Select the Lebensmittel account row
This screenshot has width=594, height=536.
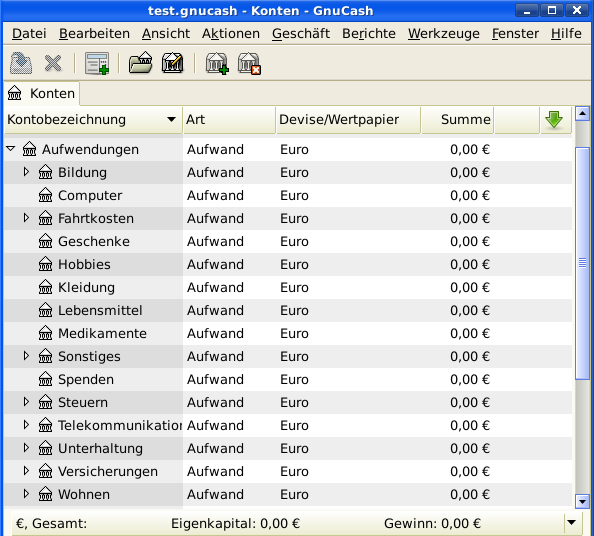pyautogui.click(x=288, y=310)
